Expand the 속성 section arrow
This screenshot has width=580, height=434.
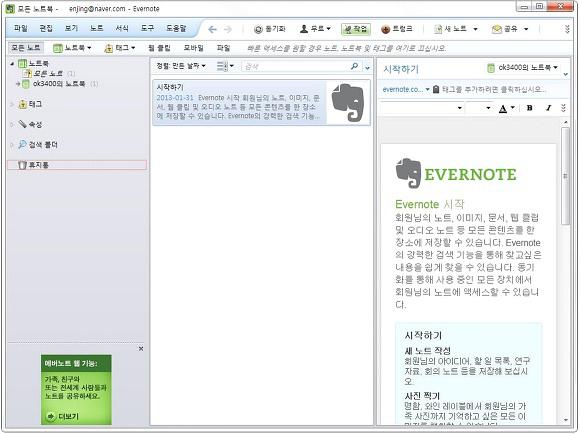(x=12, y=125)
